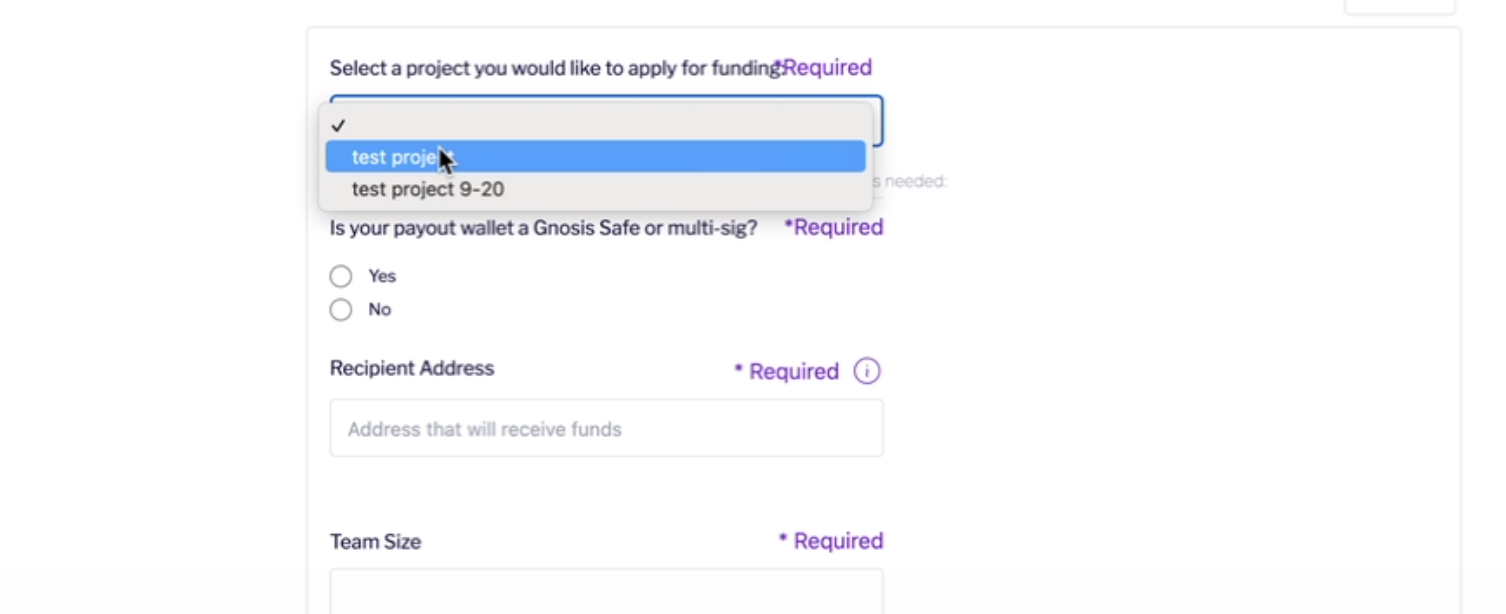The image size is (1506, 614).
Task: Click "* Required" text beside Recipient Address
Action: coord(786,371)
